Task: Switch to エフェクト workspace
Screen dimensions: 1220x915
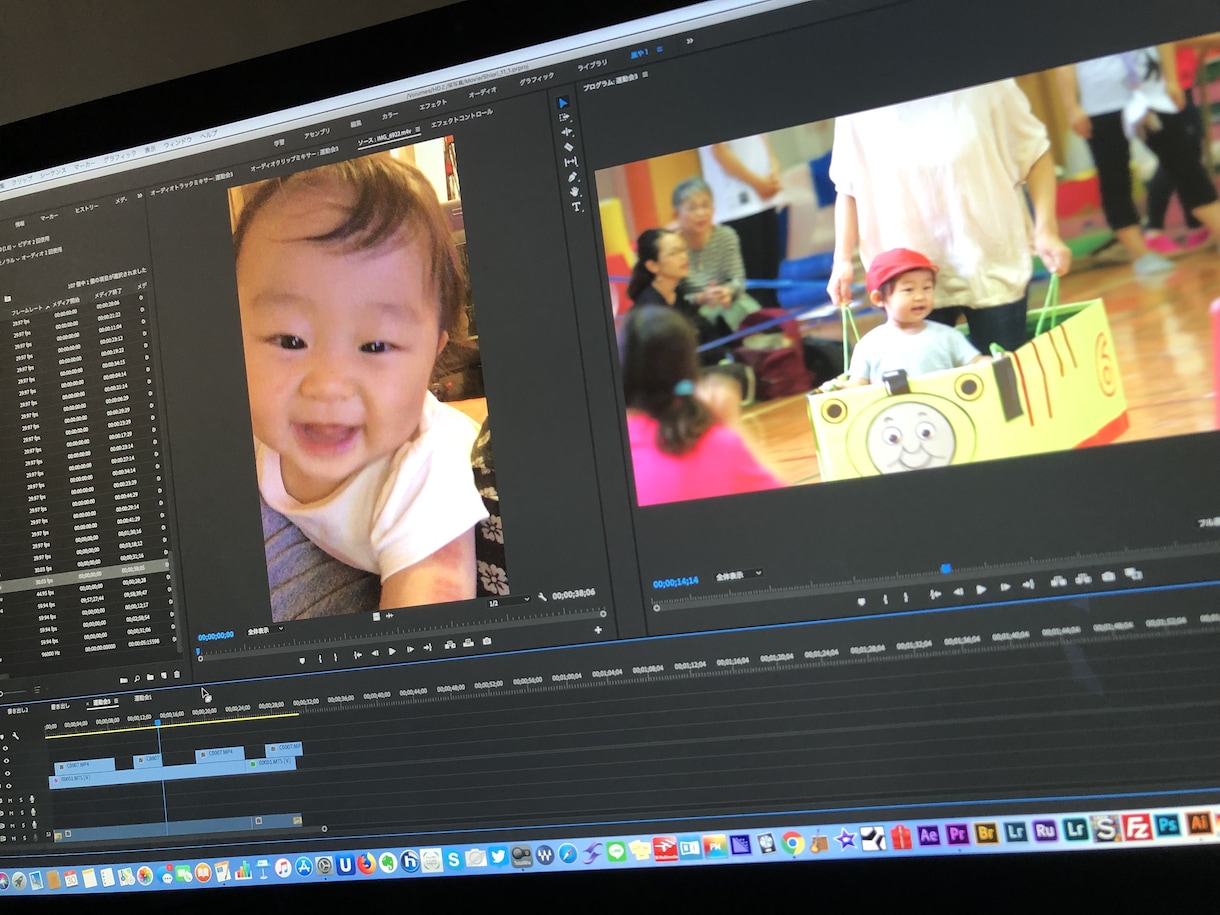Action: point(433,105)
